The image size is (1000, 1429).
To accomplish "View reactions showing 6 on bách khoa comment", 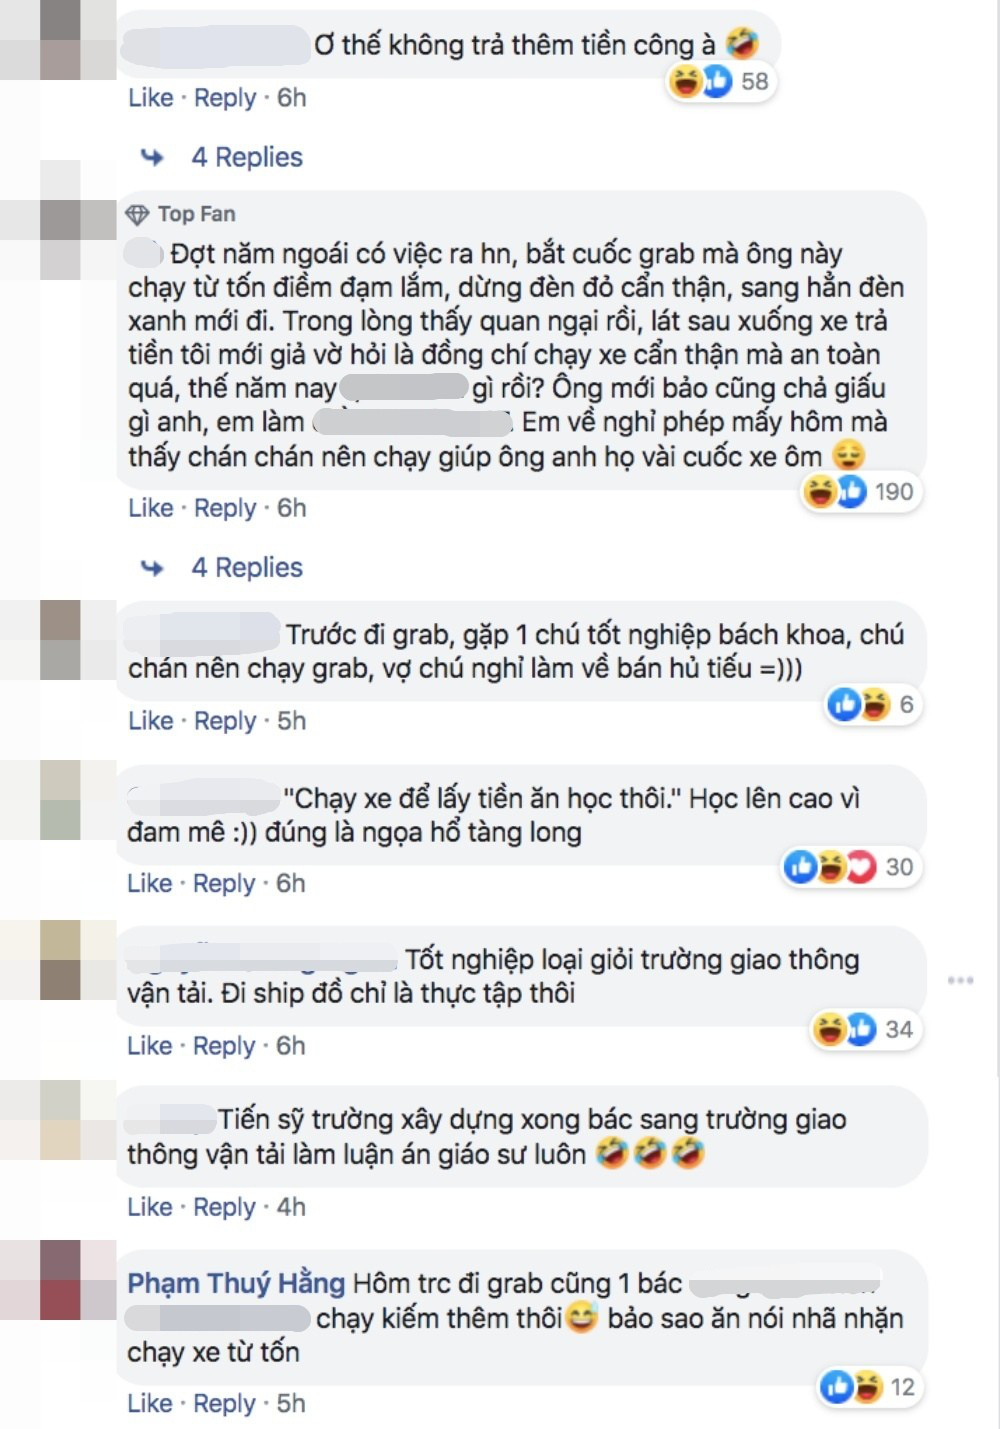I will click(871, 704).
